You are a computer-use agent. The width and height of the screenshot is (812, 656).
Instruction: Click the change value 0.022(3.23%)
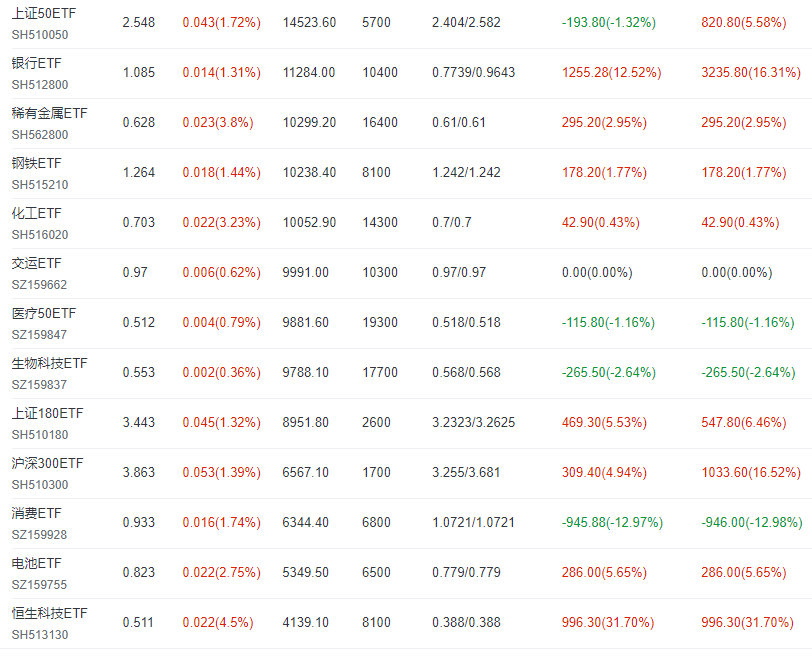point(222,223)
